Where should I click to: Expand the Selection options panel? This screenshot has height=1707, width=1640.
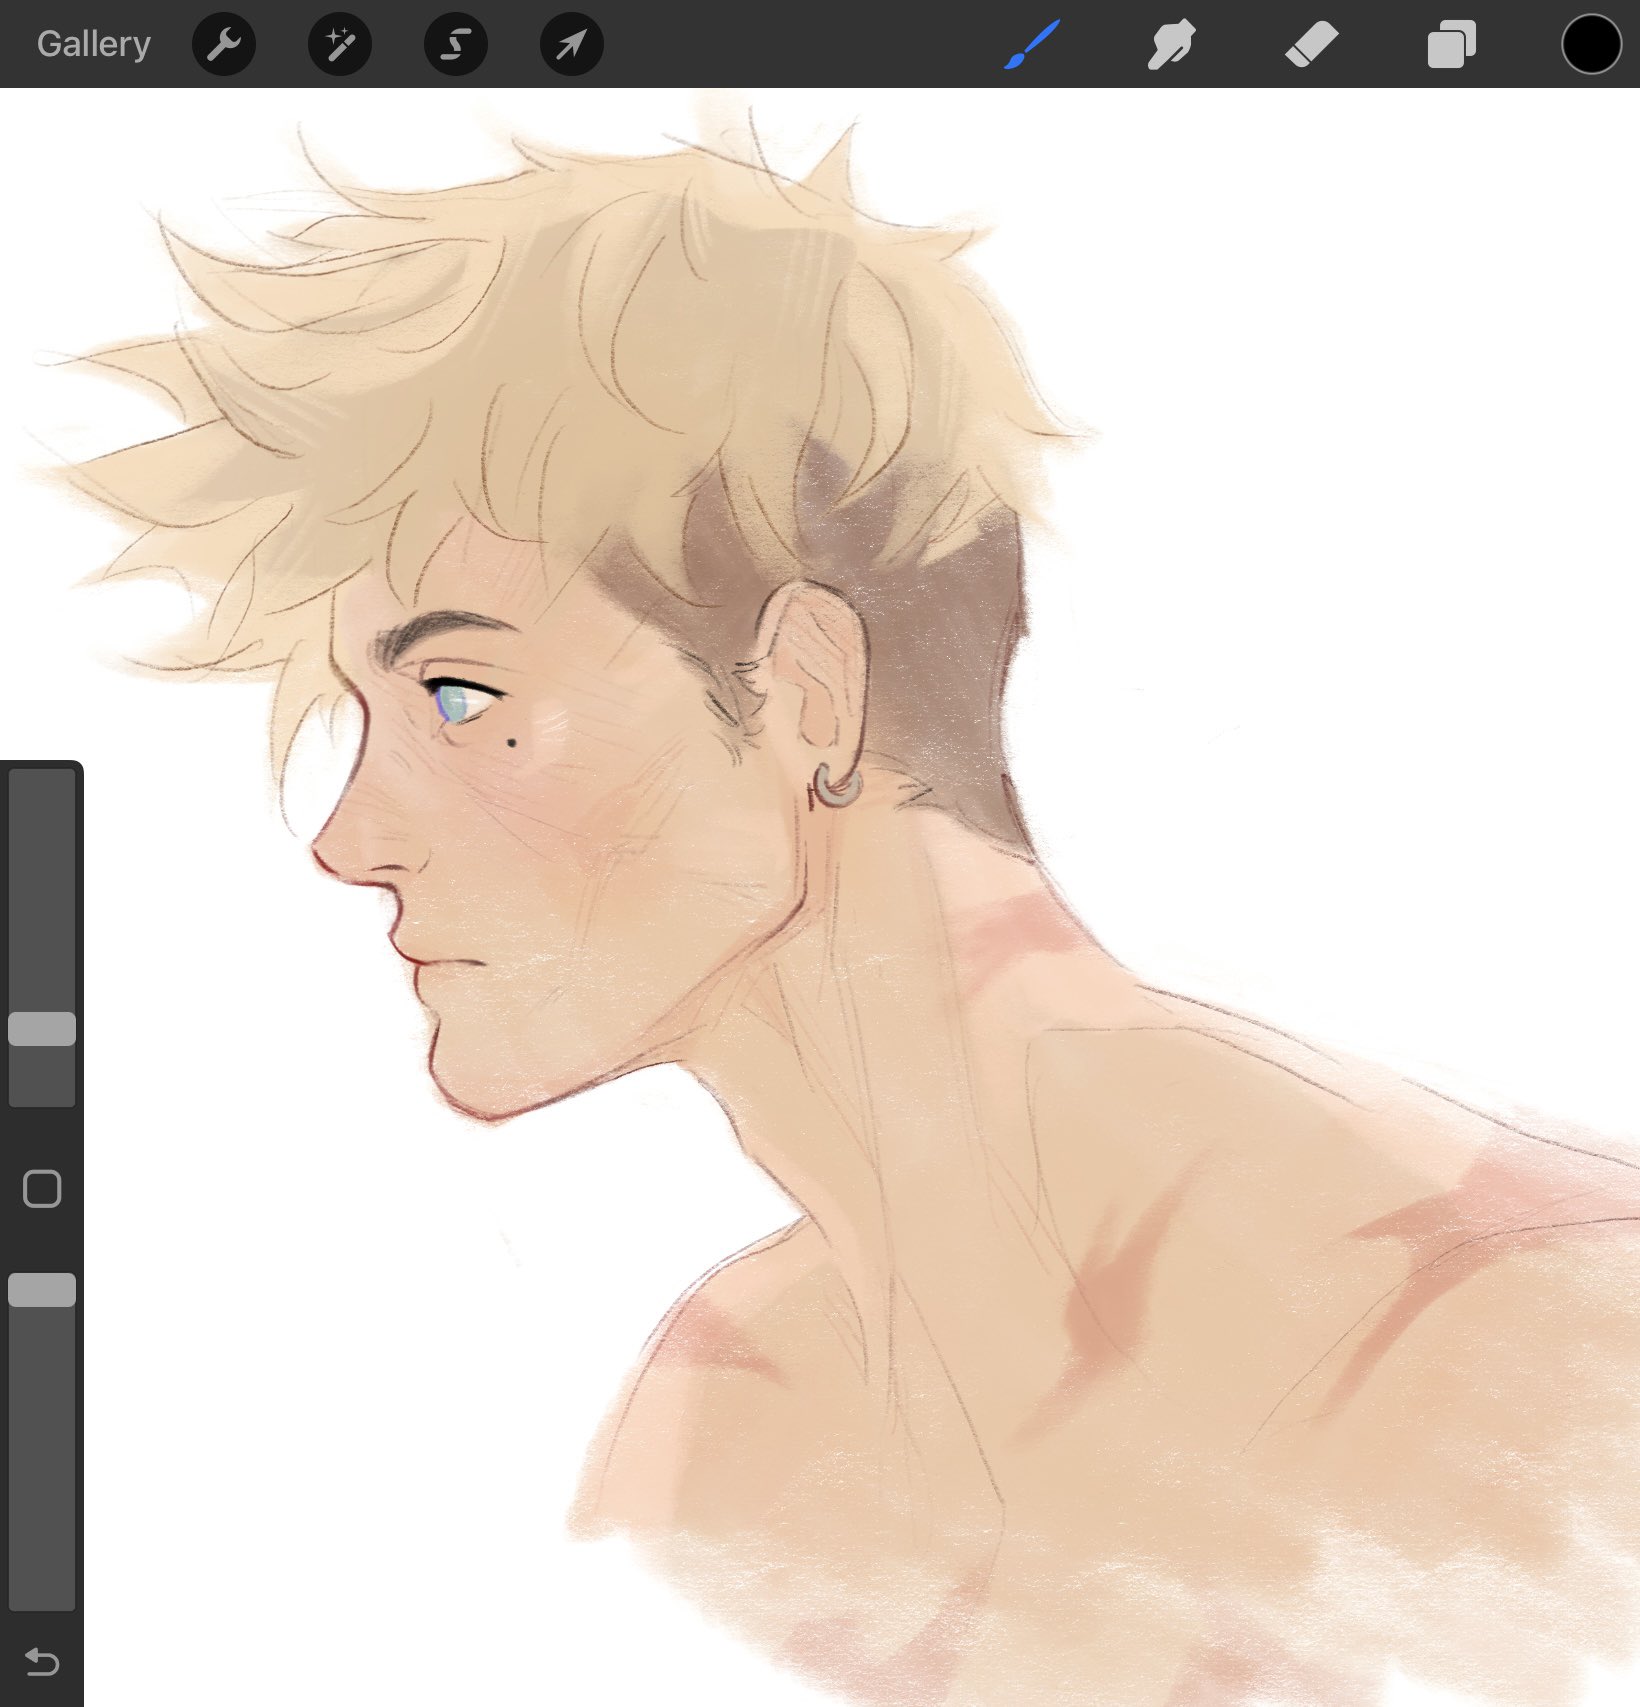tap(455, 43)
